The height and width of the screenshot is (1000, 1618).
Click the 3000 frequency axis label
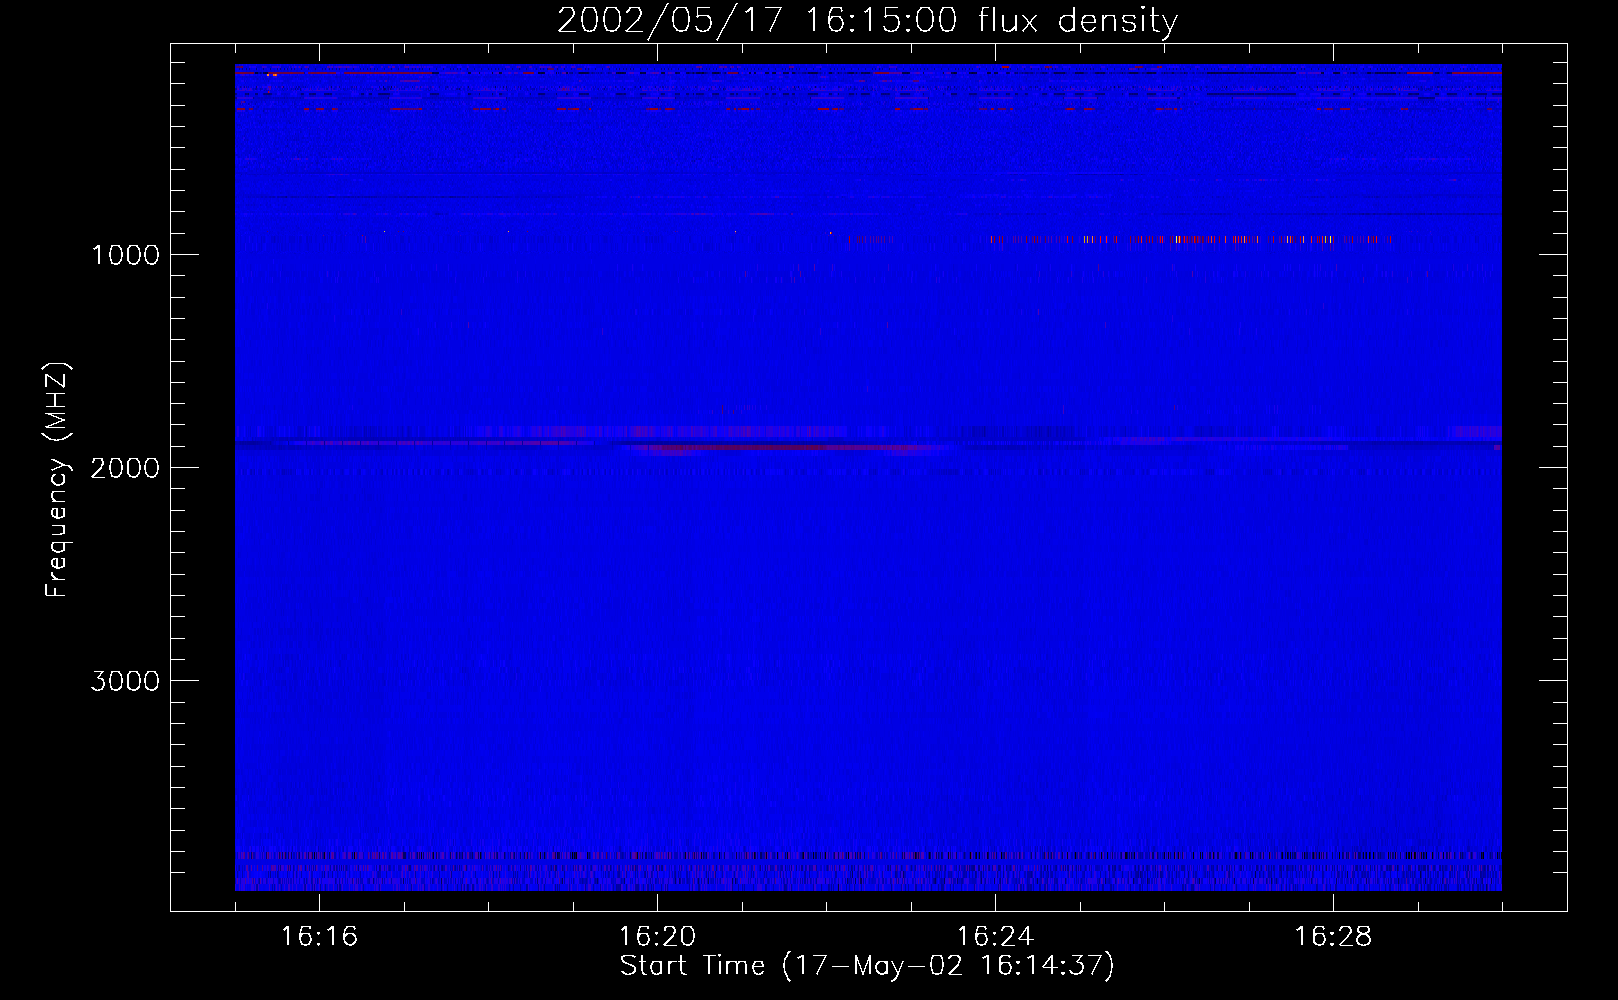coord(125,681)
